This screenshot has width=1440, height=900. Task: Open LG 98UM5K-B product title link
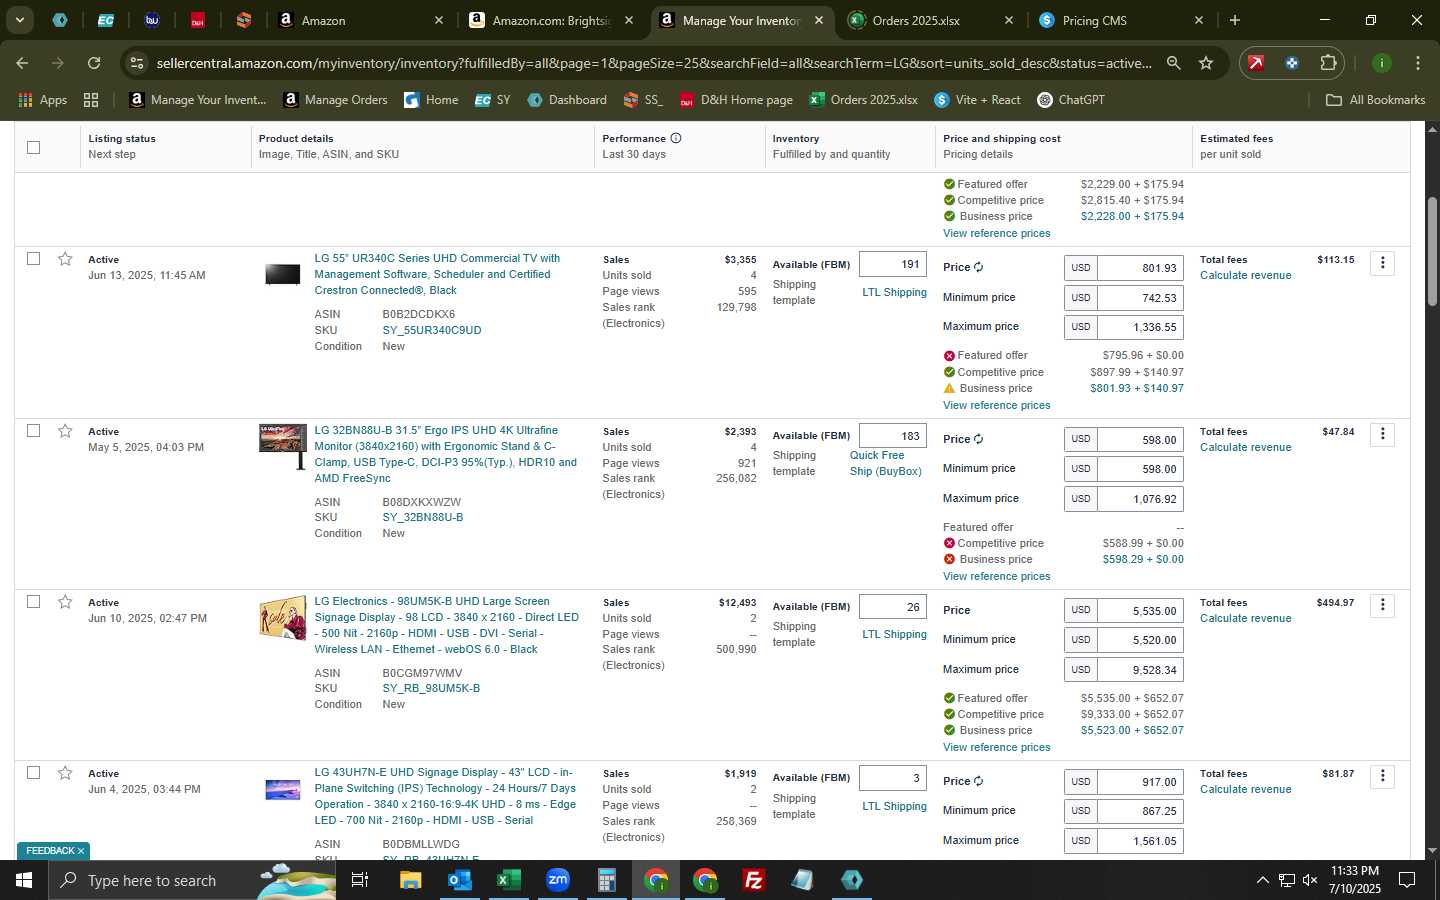click(446, 625)
